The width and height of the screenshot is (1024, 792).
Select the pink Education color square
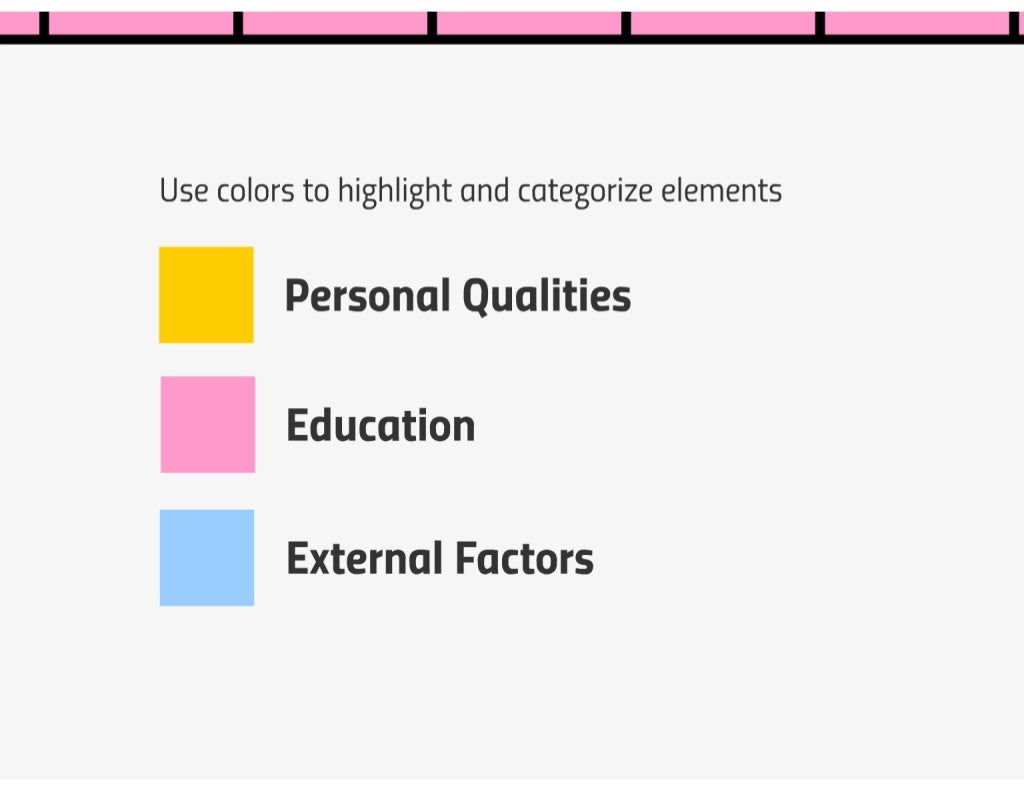click(x=208, y=424)
